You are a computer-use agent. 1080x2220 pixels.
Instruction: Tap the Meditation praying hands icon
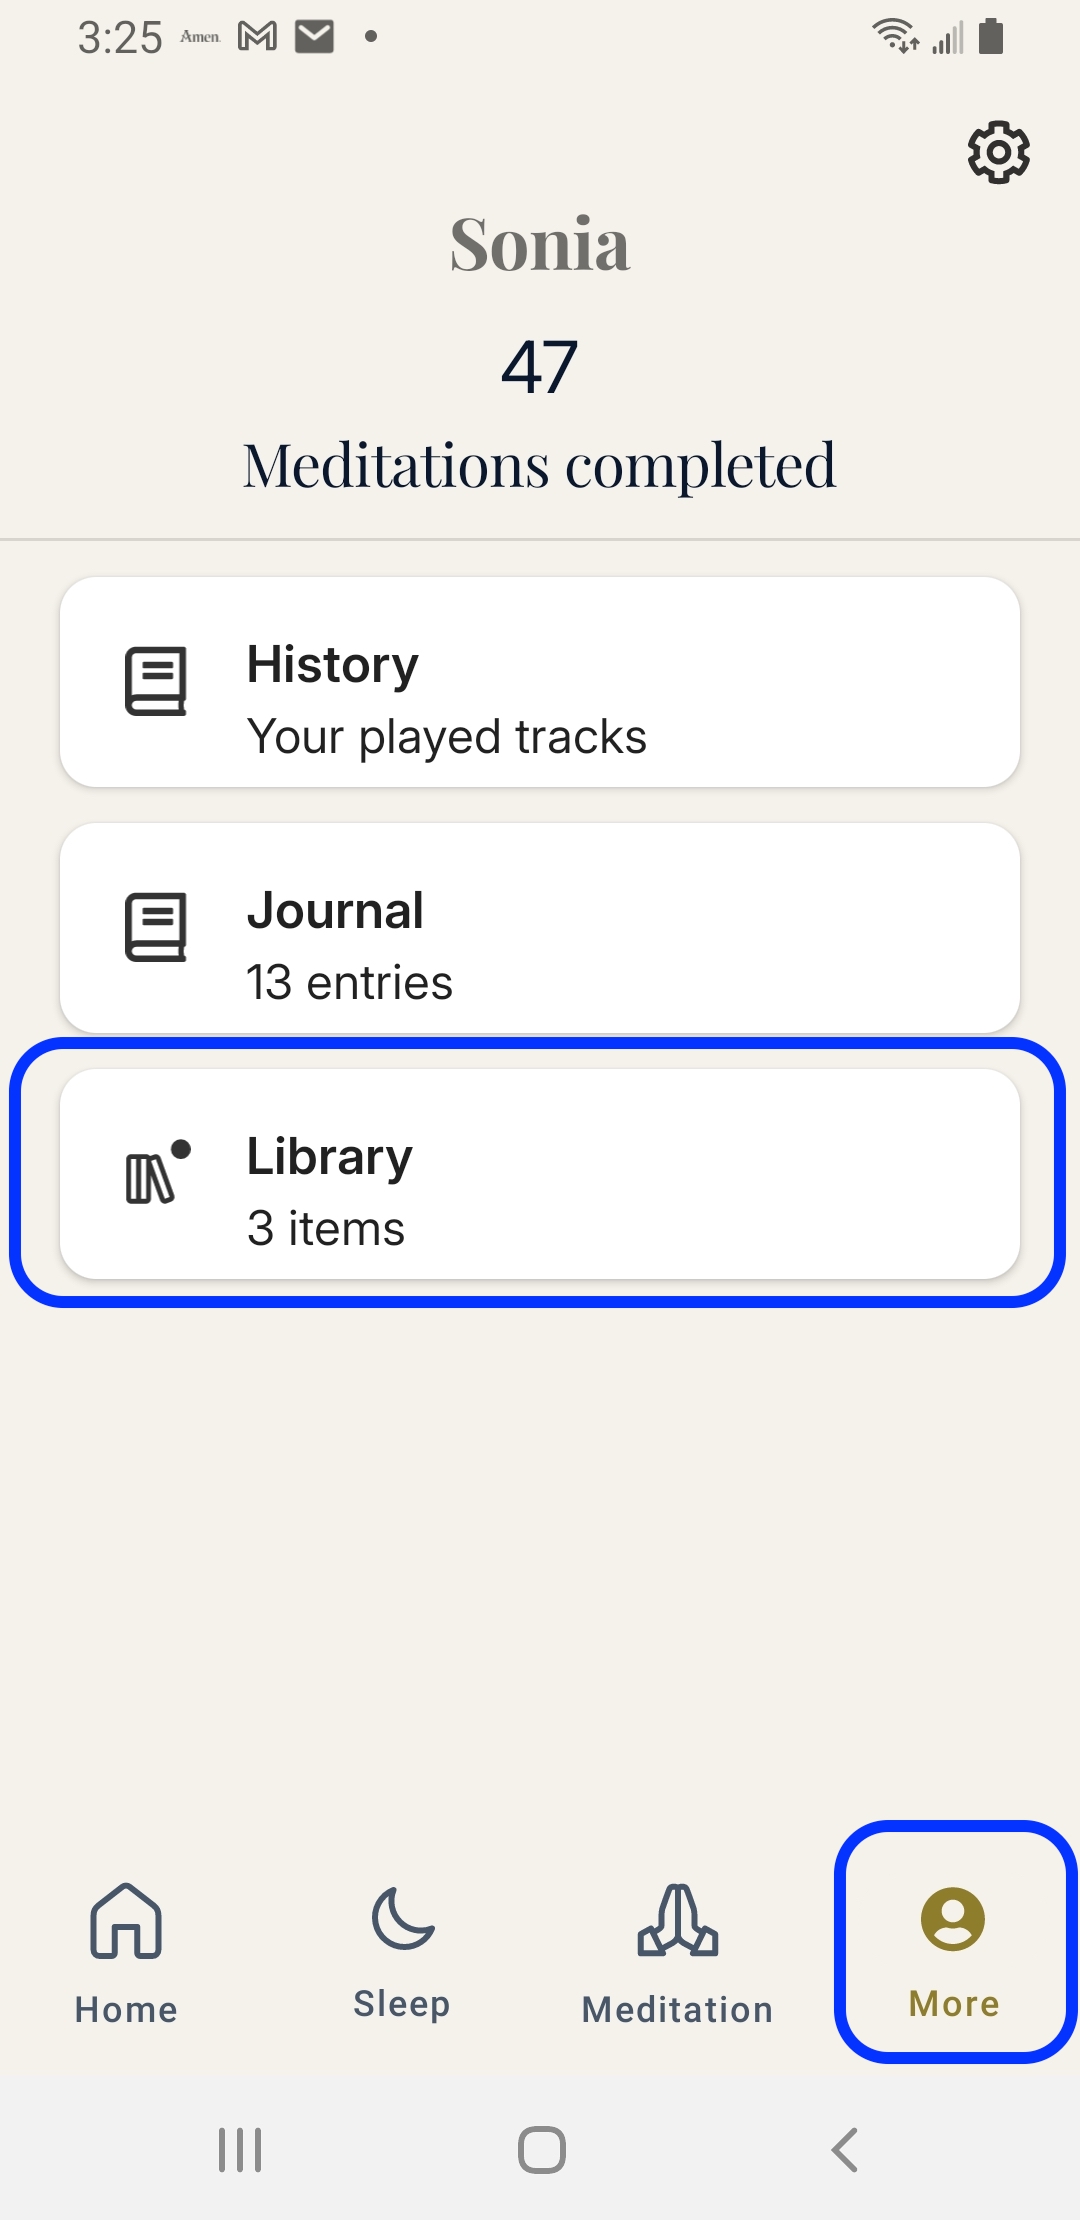[678, 1920]
